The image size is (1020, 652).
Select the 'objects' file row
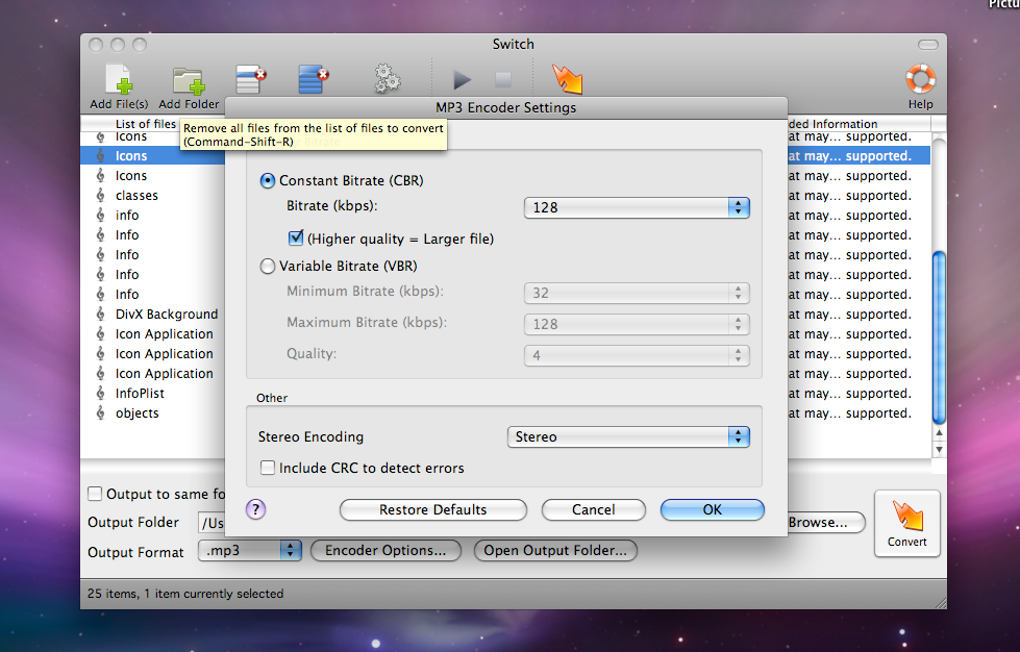pyautogui.click(x=153, y=413)
